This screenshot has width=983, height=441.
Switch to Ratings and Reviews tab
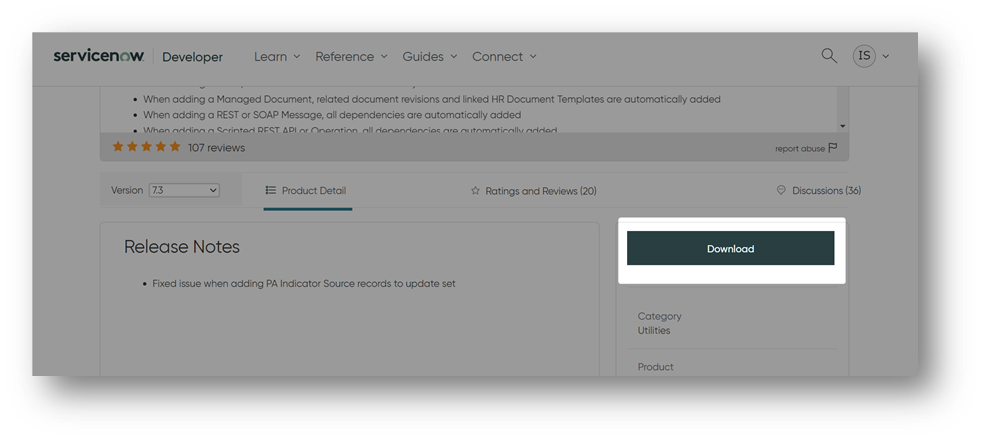pos(534,191)
